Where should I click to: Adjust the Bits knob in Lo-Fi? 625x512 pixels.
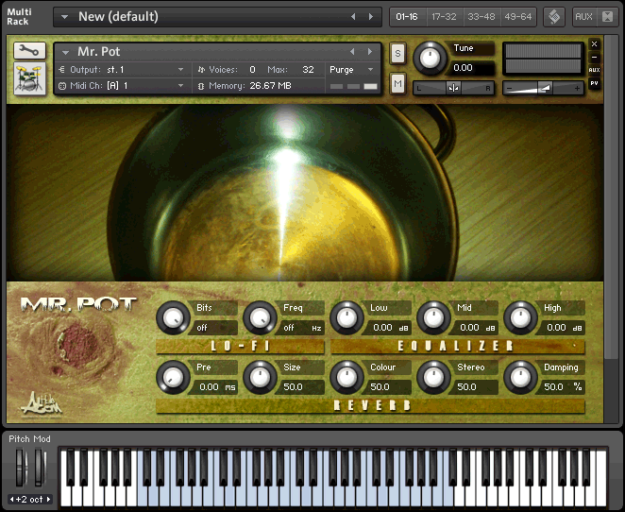[173, 318]
